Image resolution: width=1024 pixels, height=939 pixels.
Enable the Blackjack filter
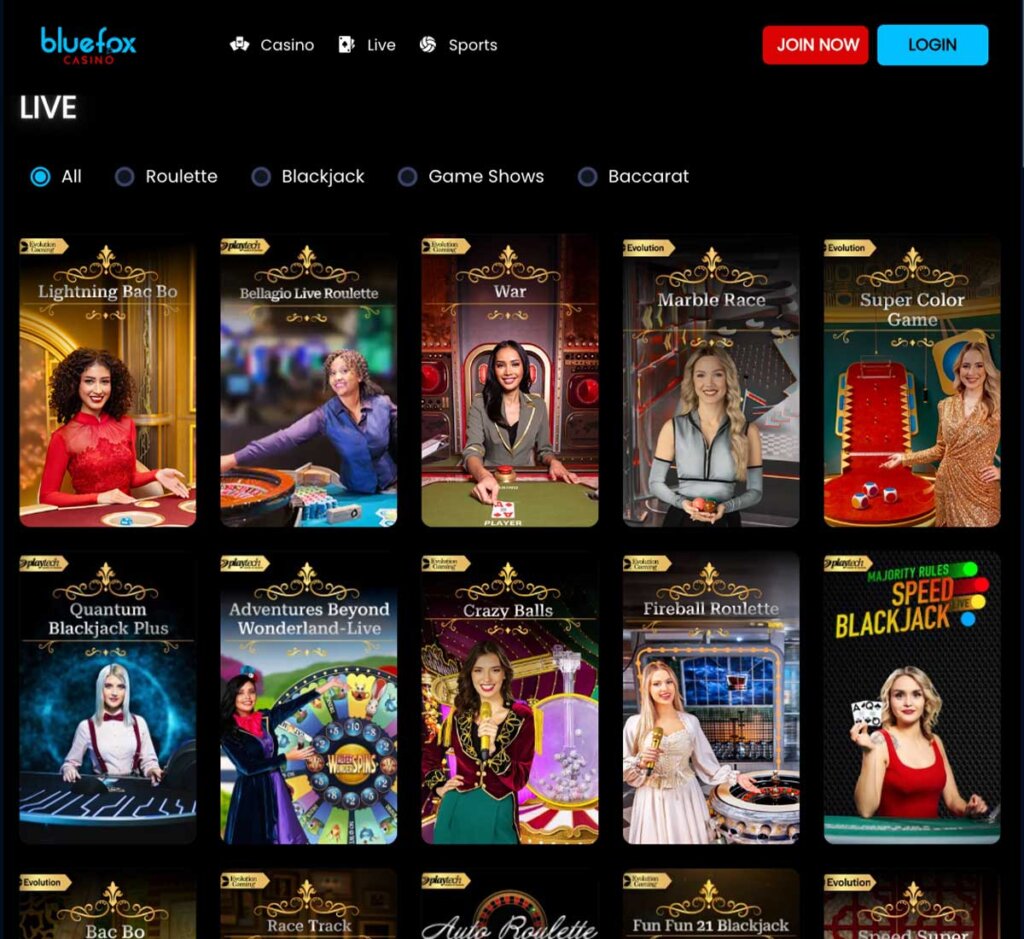pos(261,176)
